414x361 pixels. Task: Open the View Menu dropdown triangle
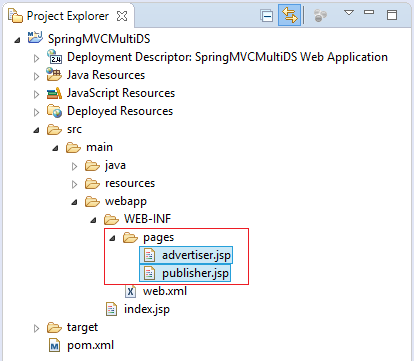point(349,13)
